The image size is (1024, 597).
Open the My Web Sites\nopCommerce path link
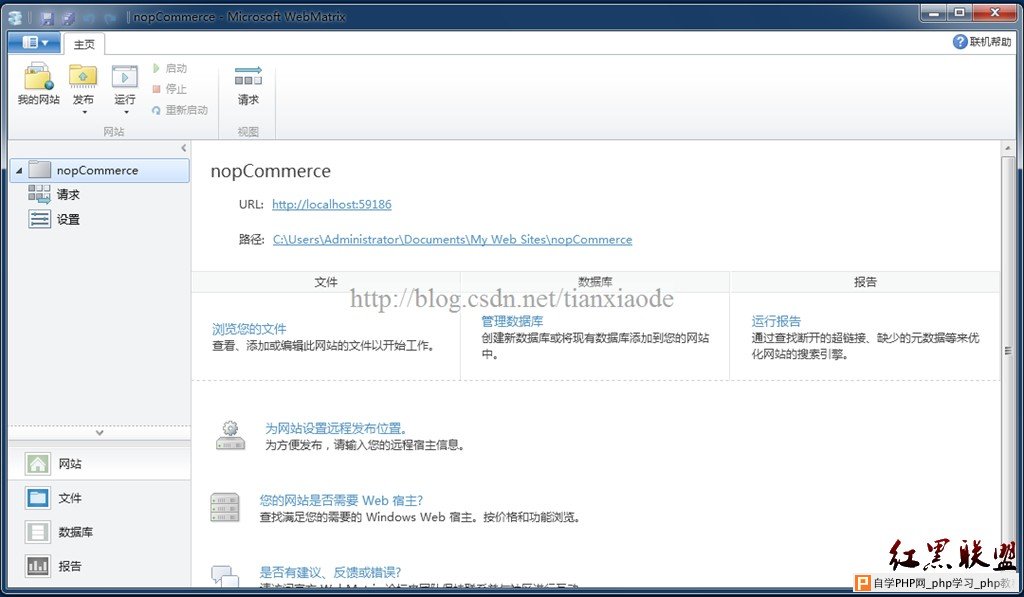click(453, 240)
